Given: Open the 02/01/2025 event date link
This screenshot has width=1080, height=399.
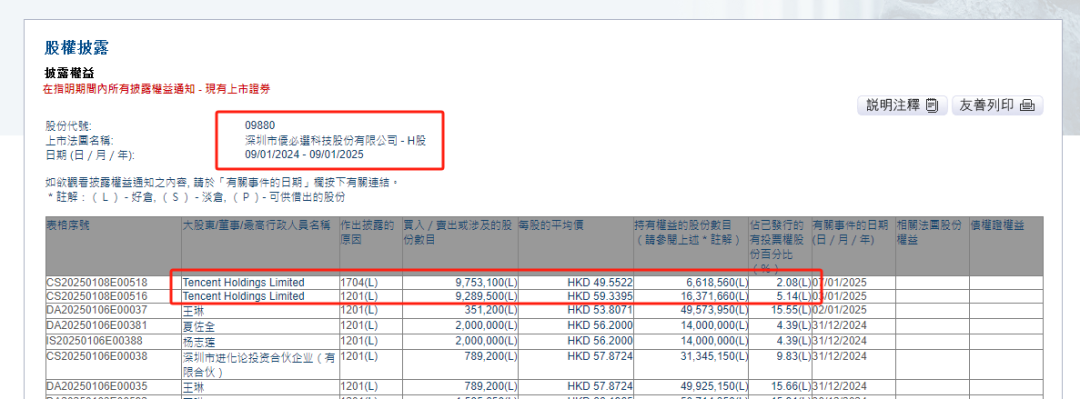Looking at the screenshot, I should (840, 310).
